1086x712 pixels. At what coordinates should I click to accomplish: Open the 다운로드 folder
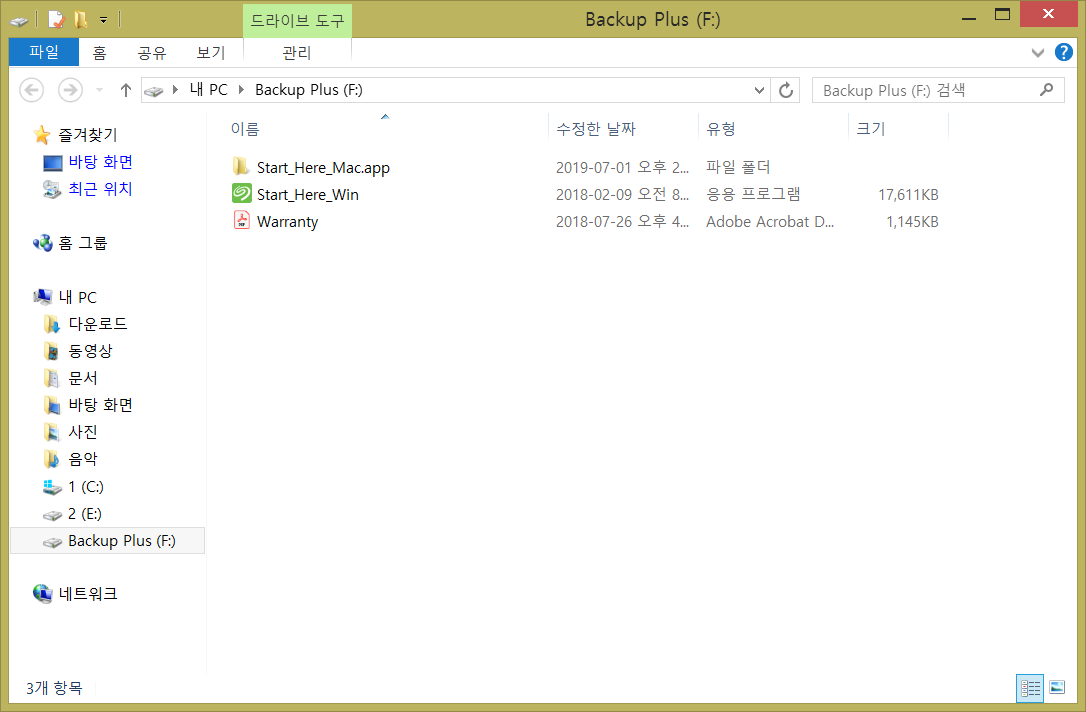click(98, 323)
